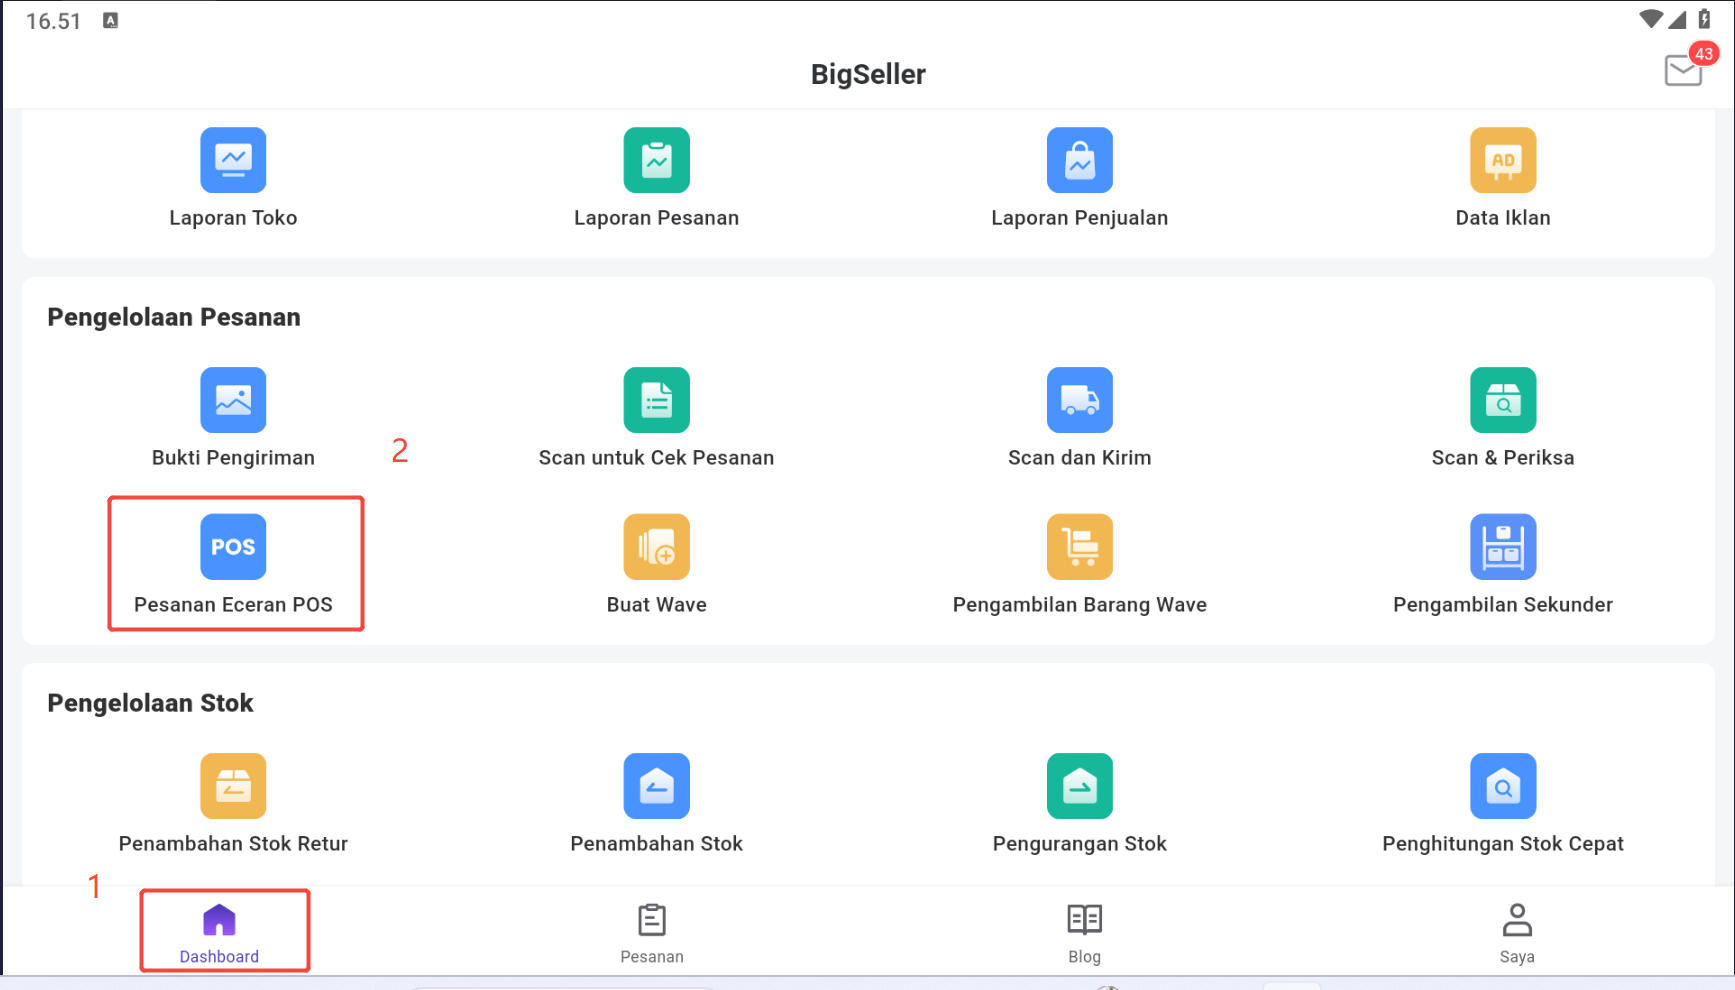Open Laporan Pesanan report
This screenshot has width=1735, height=990.
coord(656,160)
